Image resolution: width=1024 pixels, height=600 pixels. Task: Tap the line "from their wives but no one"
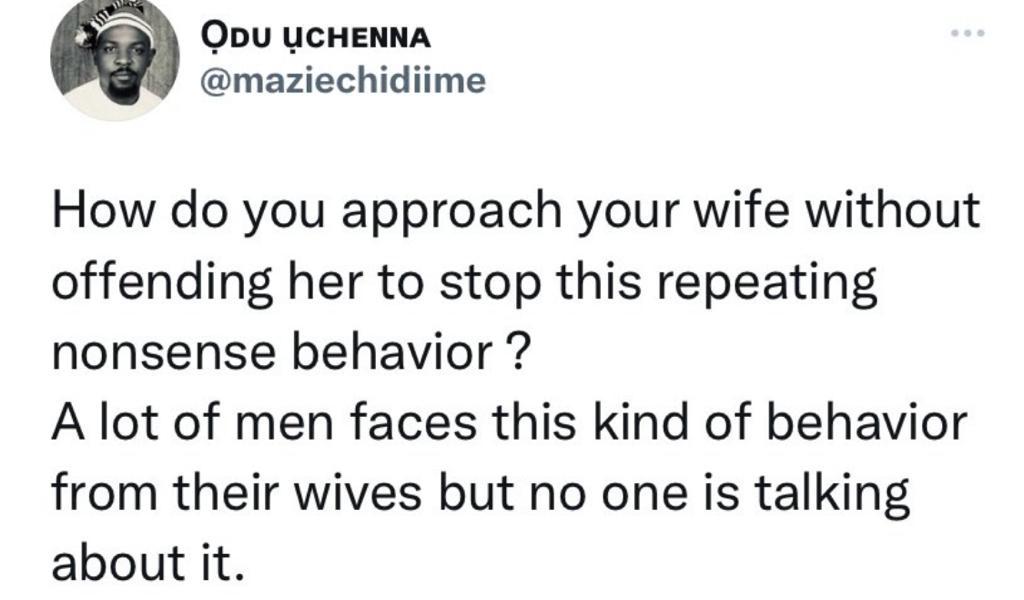(x=479, y=493)
